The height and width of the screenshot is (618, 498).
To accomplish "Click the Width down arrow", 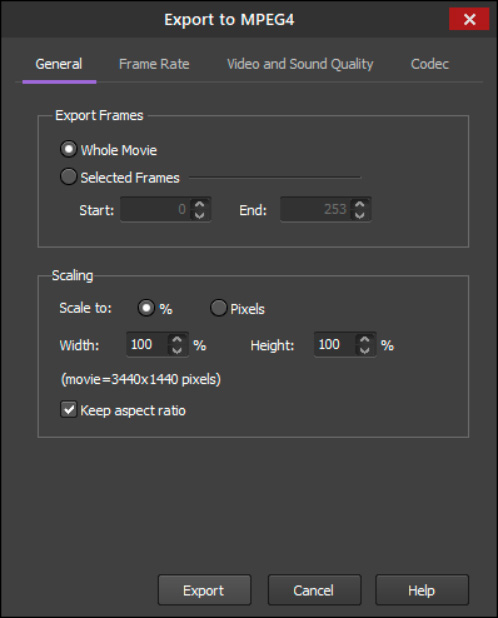I will click(x=177, y=350).
